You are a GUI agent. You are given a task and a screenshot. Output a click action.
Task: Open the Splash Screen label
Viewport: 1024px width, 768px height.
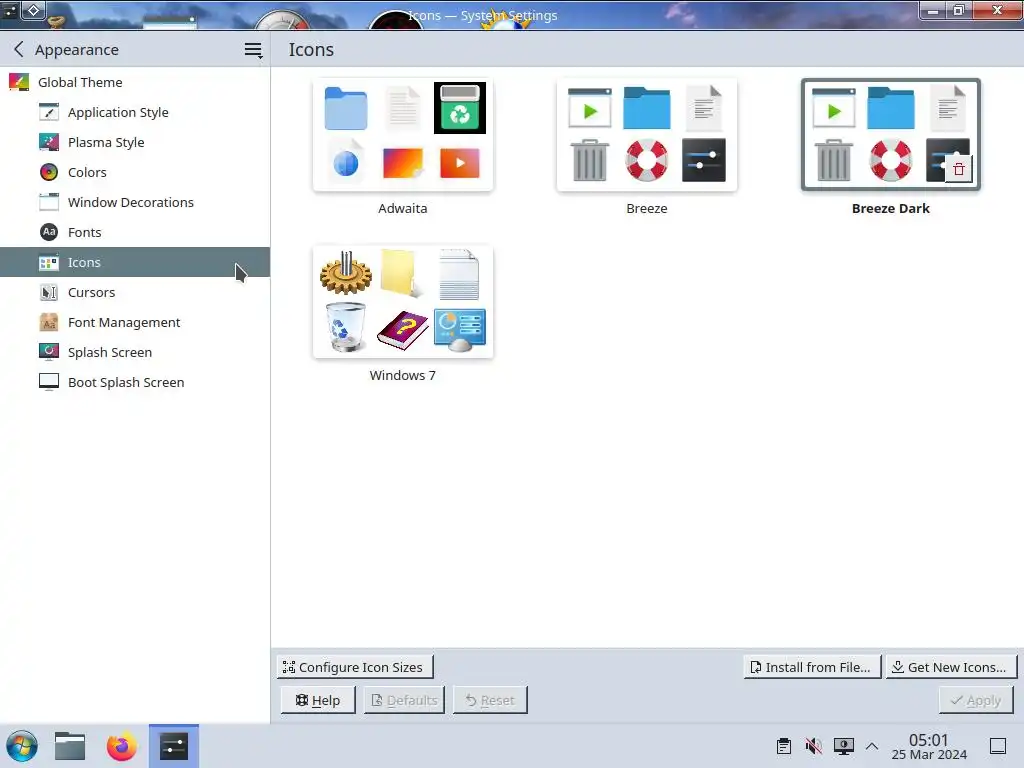tap(110, 353)
